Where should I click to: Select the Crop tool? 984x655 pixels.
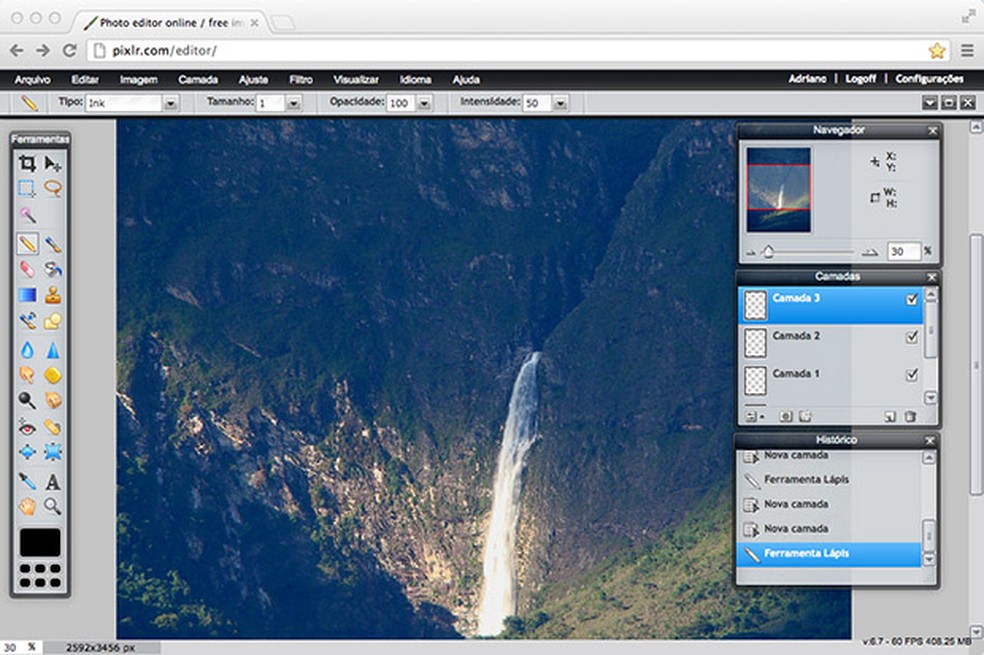28,164
